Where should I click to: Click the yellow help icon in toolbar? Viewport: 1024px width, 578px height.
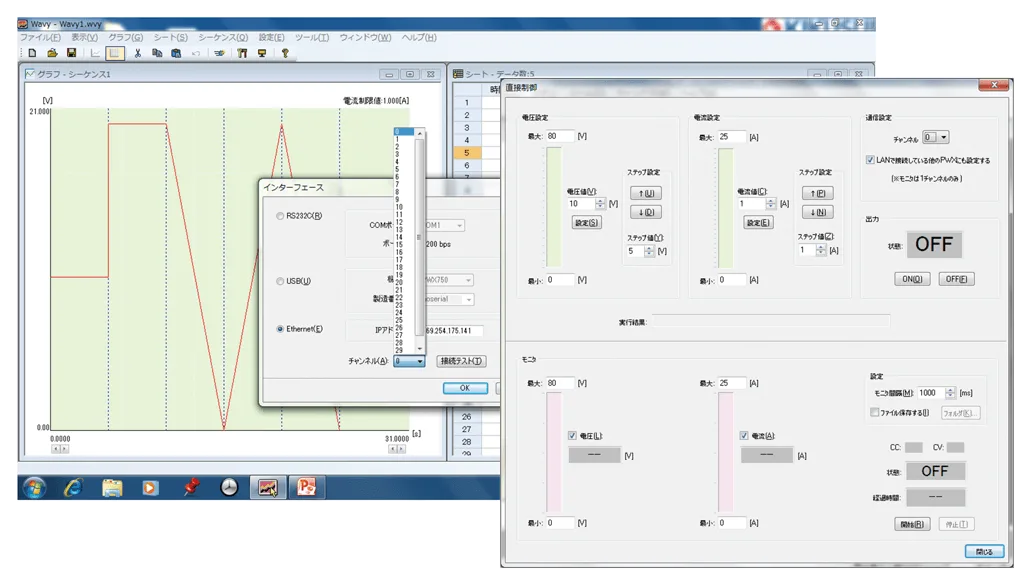click(x=285, y=53)
